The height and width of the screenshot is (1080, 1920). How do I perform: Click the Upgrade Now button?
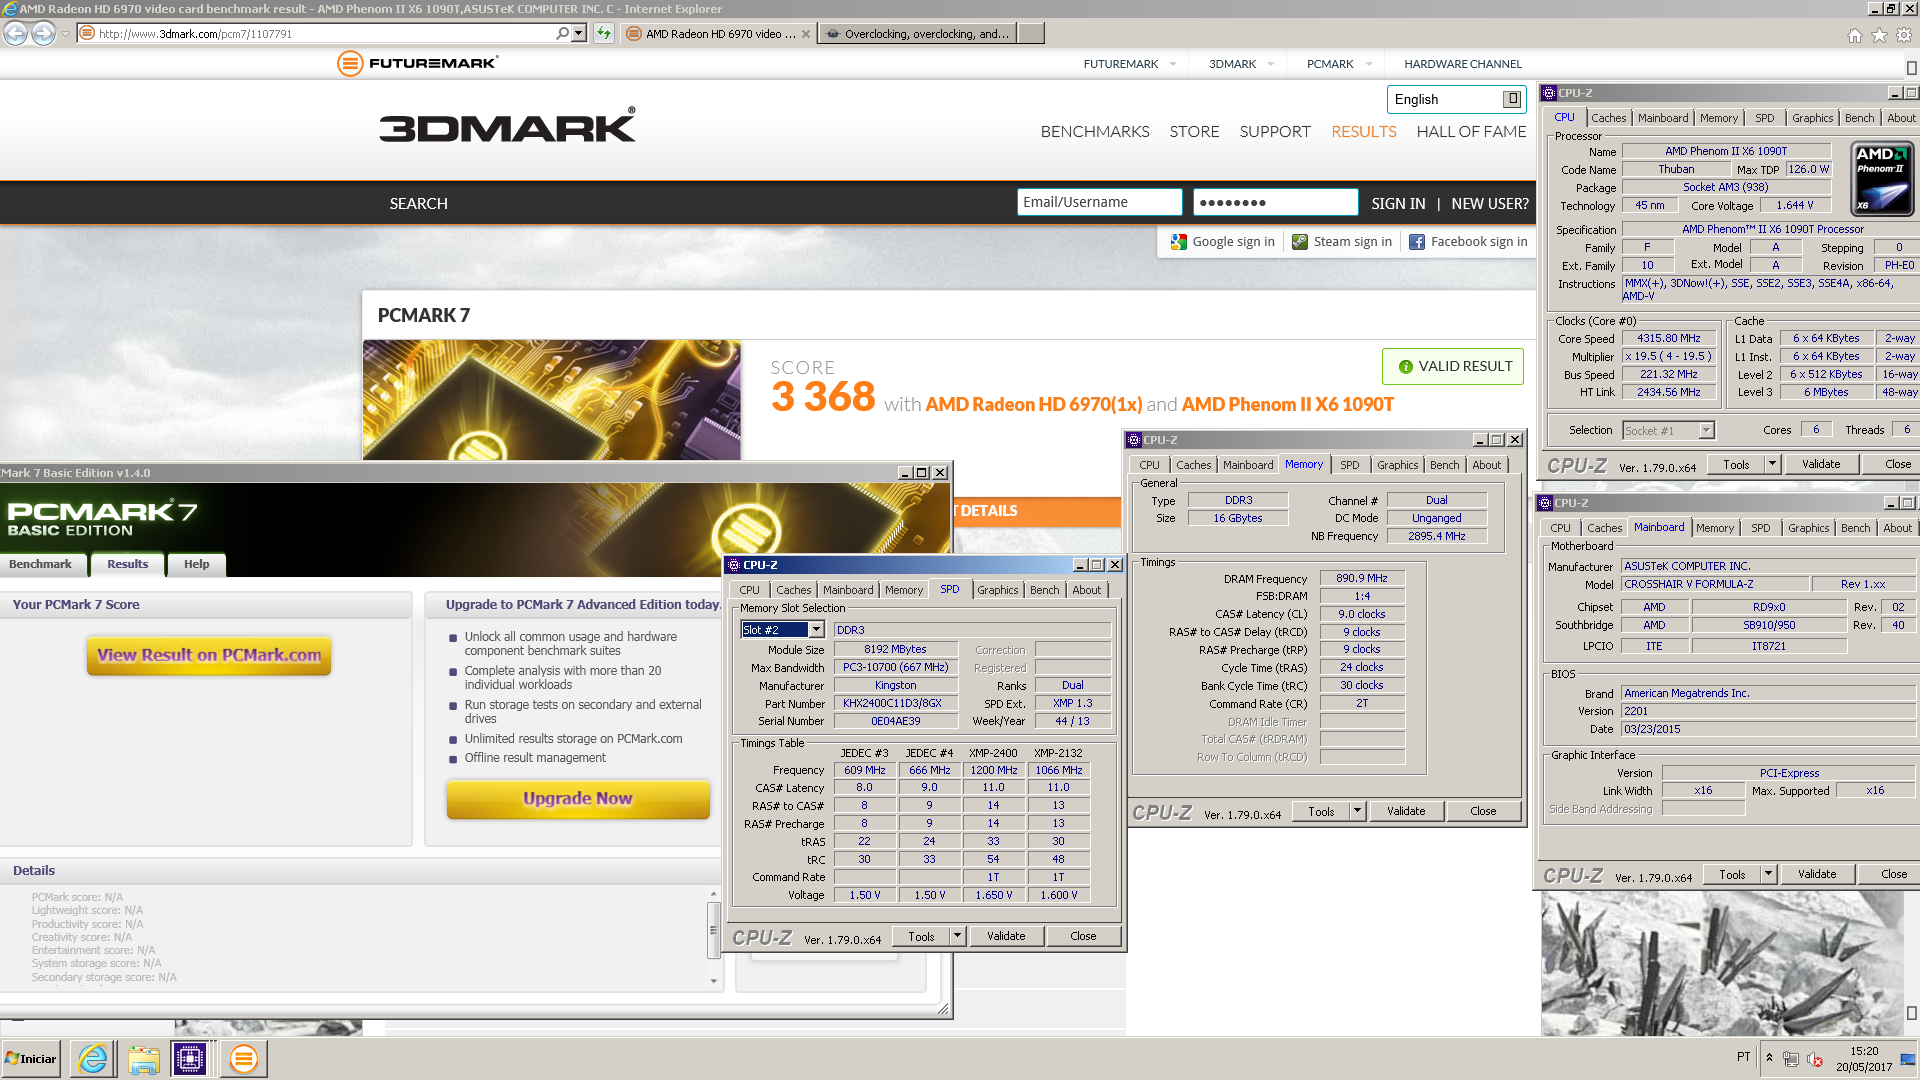point(578,798)
